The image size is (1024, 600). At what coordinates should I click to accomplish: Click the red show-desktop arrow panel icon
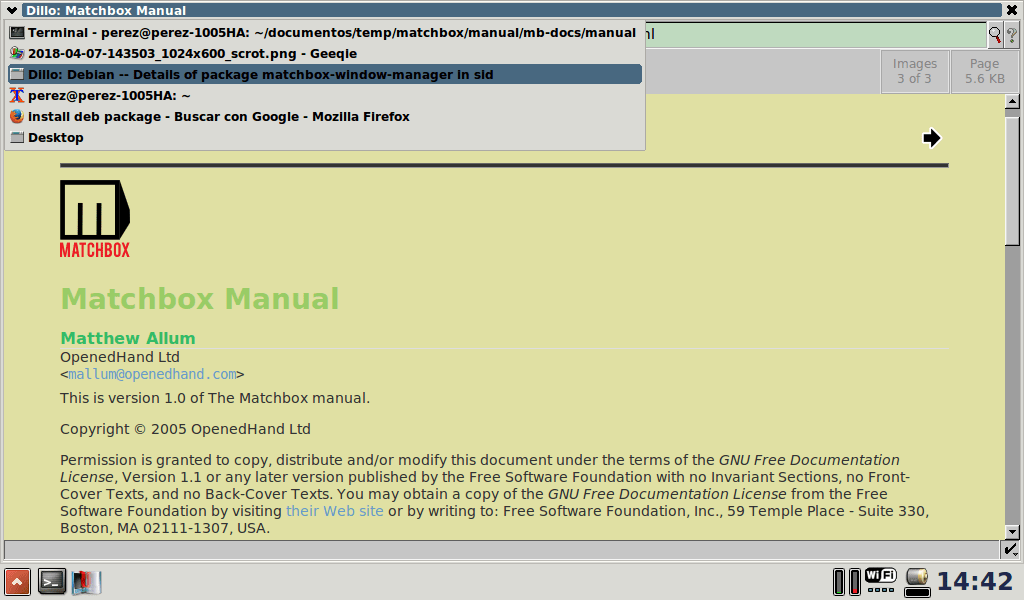point(17,581)
